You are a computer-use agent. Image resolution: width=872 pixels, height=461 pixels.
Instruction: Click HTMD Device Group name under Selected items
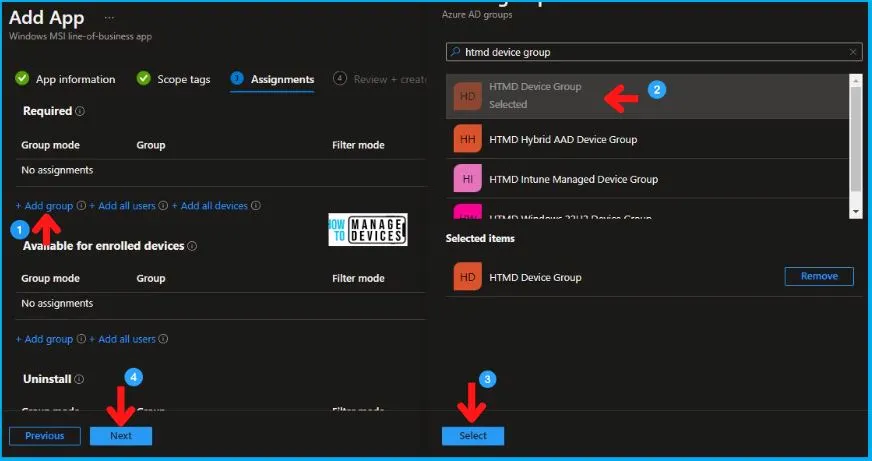tap(535, 277)
